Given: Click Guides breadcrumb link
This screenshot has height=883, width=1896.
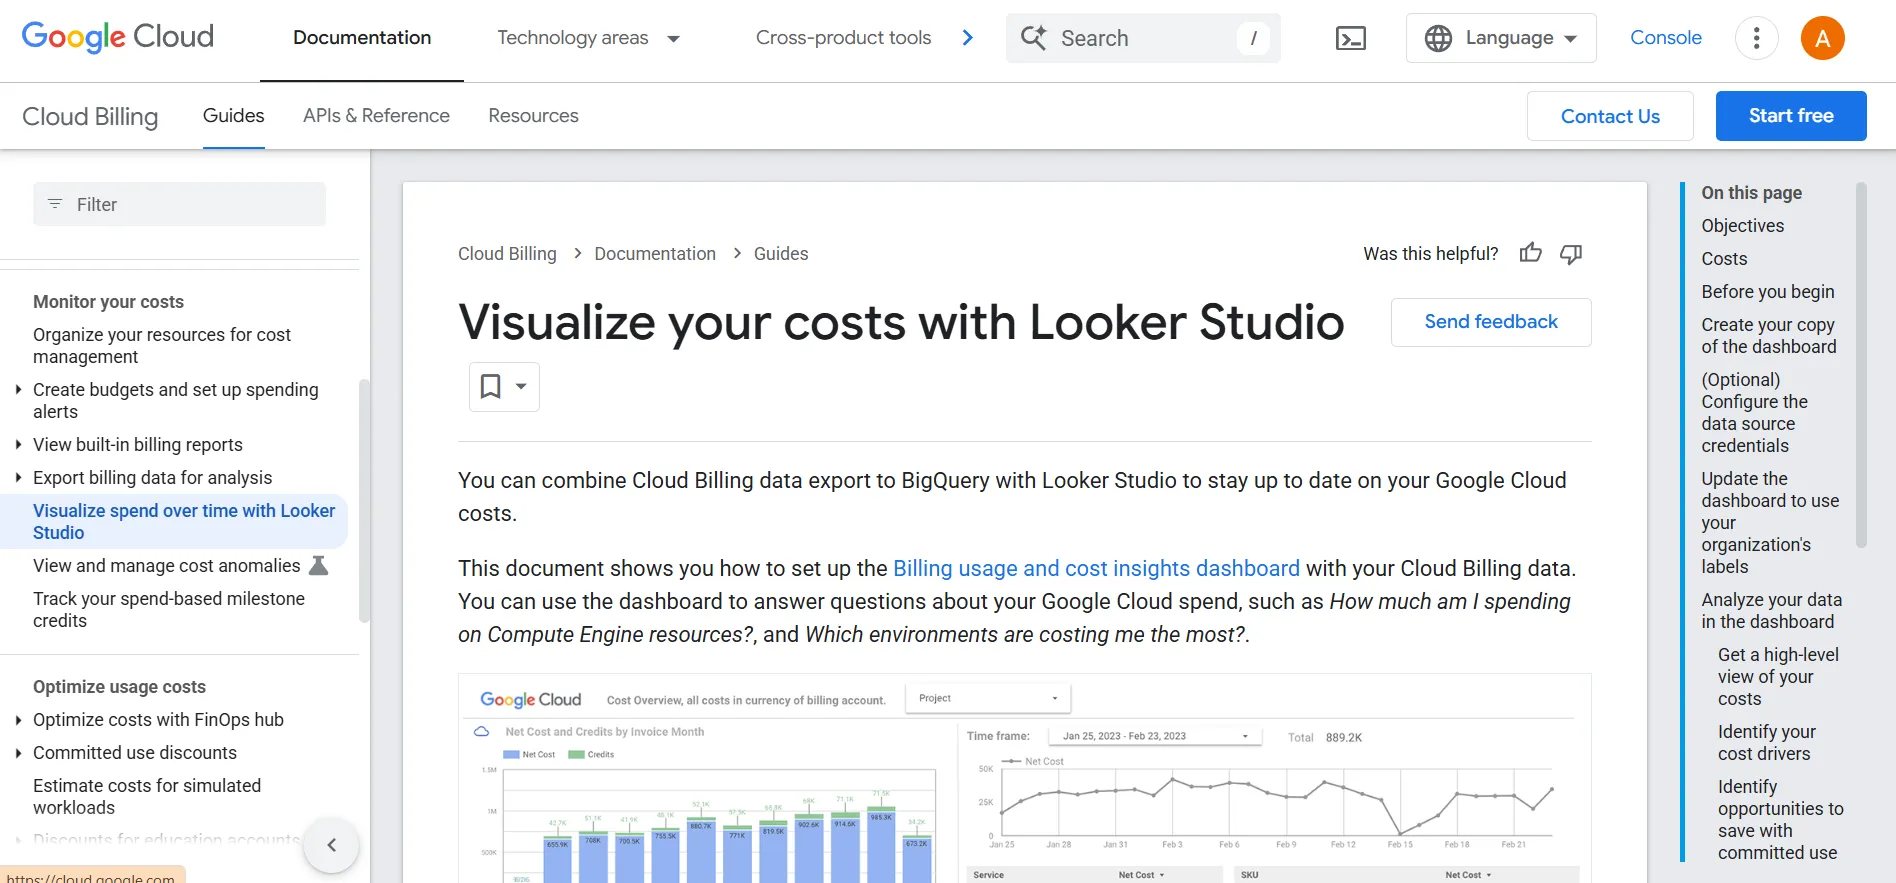Looking at the screenshot, I should coord(781,254).
